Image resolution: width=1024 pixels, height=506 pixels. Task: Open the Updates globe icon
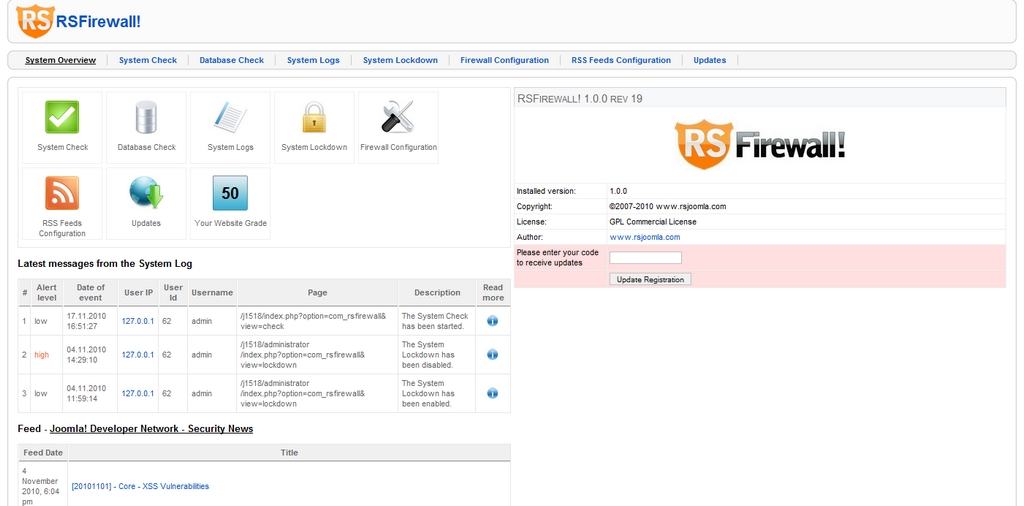click(146, 193)
